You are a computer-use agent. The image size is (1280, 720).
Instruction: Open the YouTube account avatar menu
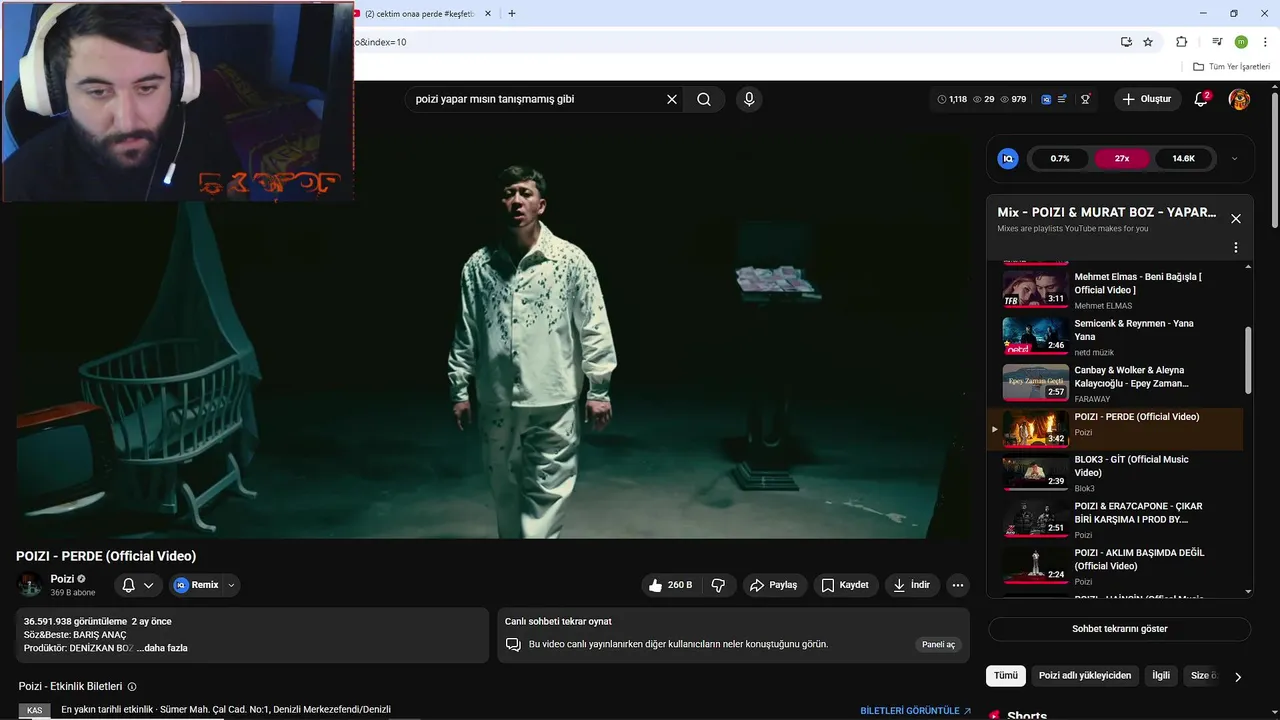(x=1239, y=99)
